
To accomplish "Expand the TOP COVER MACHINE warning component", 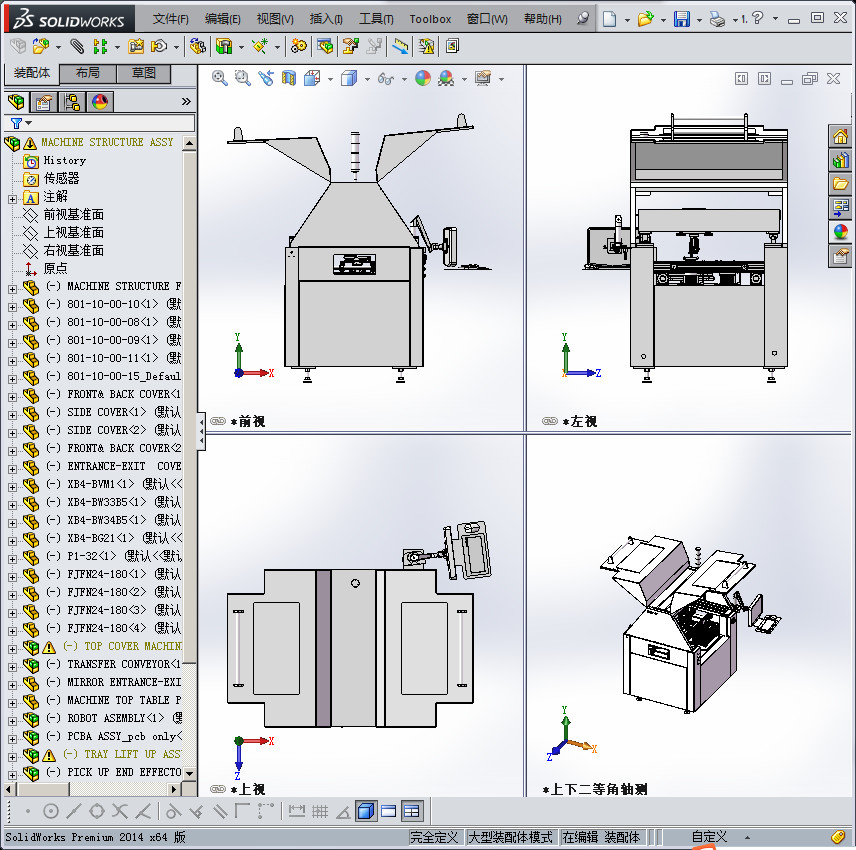I will point(13,649).
